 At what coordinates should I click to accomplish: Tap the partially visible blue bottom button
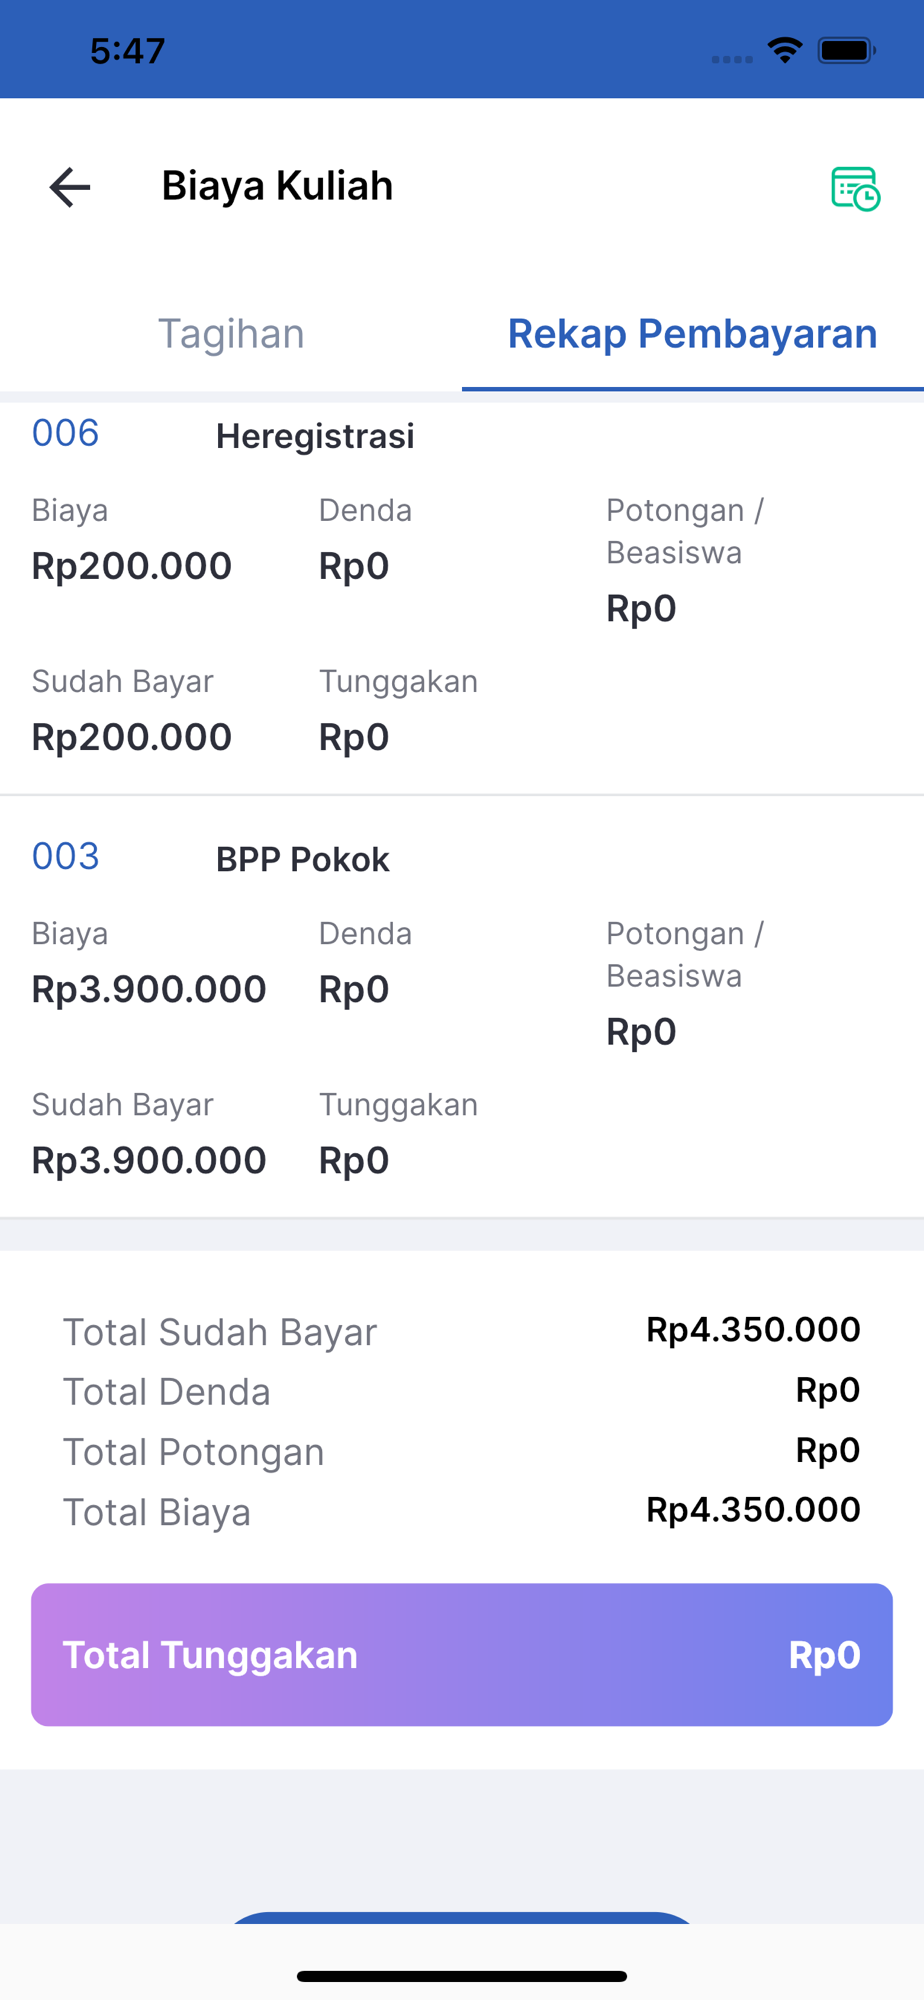pos(462,1917)
